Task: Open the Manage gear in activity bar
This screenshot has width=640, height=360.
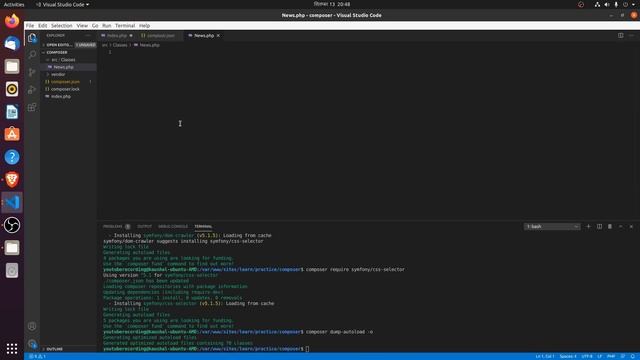Action: pos(32,344)
